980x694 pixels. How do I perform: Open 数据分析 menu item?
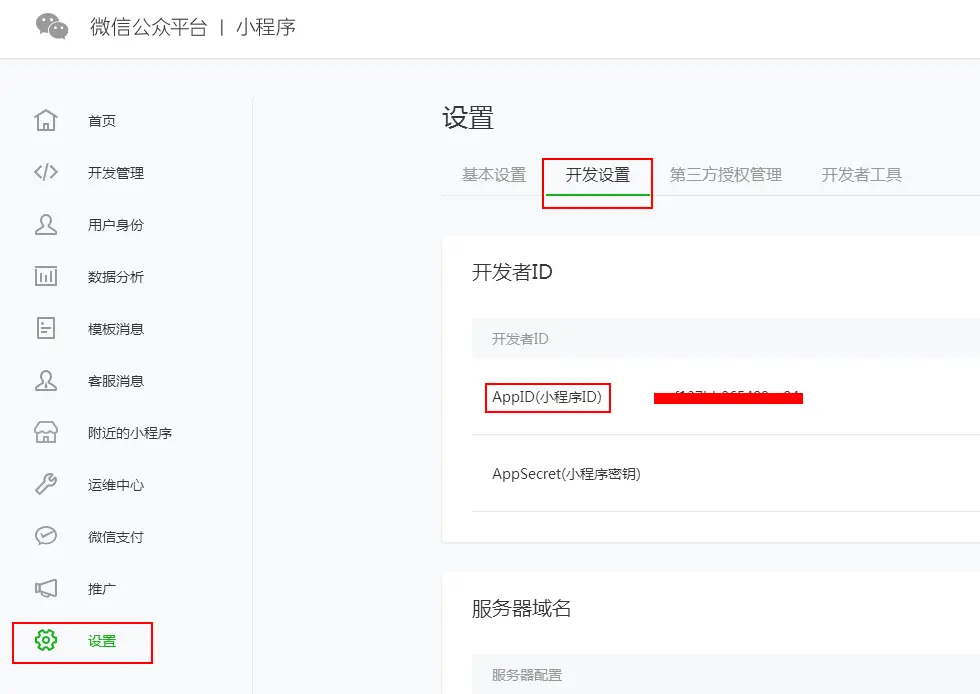(x=116, y=276)
